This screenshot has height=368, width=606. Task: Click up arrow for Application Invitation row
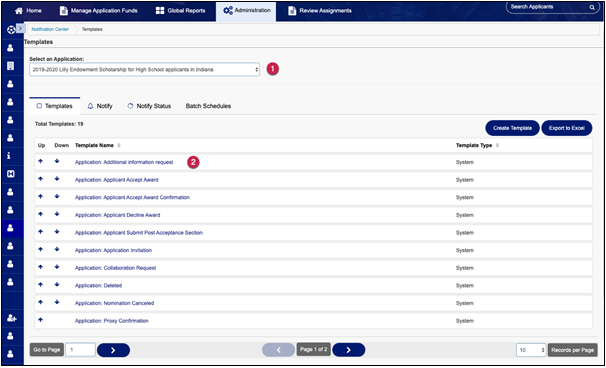tap(41, 249)
